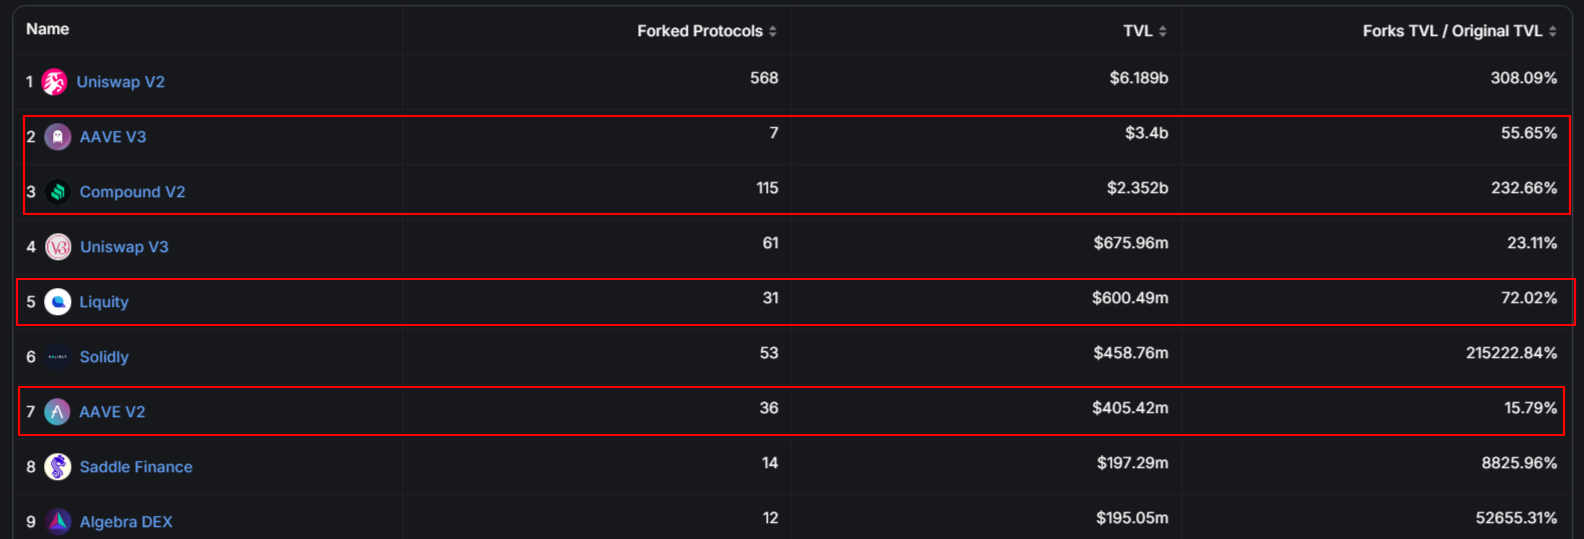Screen dimensions: 1584x539
Task: Open the AAVE V3 protocol link
Action: [x=113, y=137]
